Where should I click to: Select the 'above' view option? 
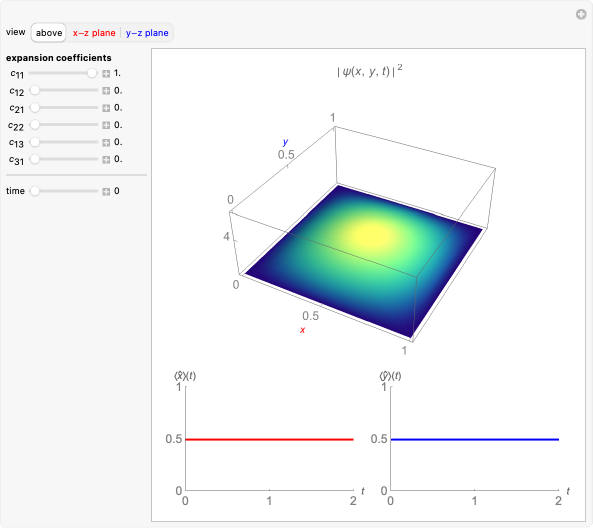click(x=49, y=33)
